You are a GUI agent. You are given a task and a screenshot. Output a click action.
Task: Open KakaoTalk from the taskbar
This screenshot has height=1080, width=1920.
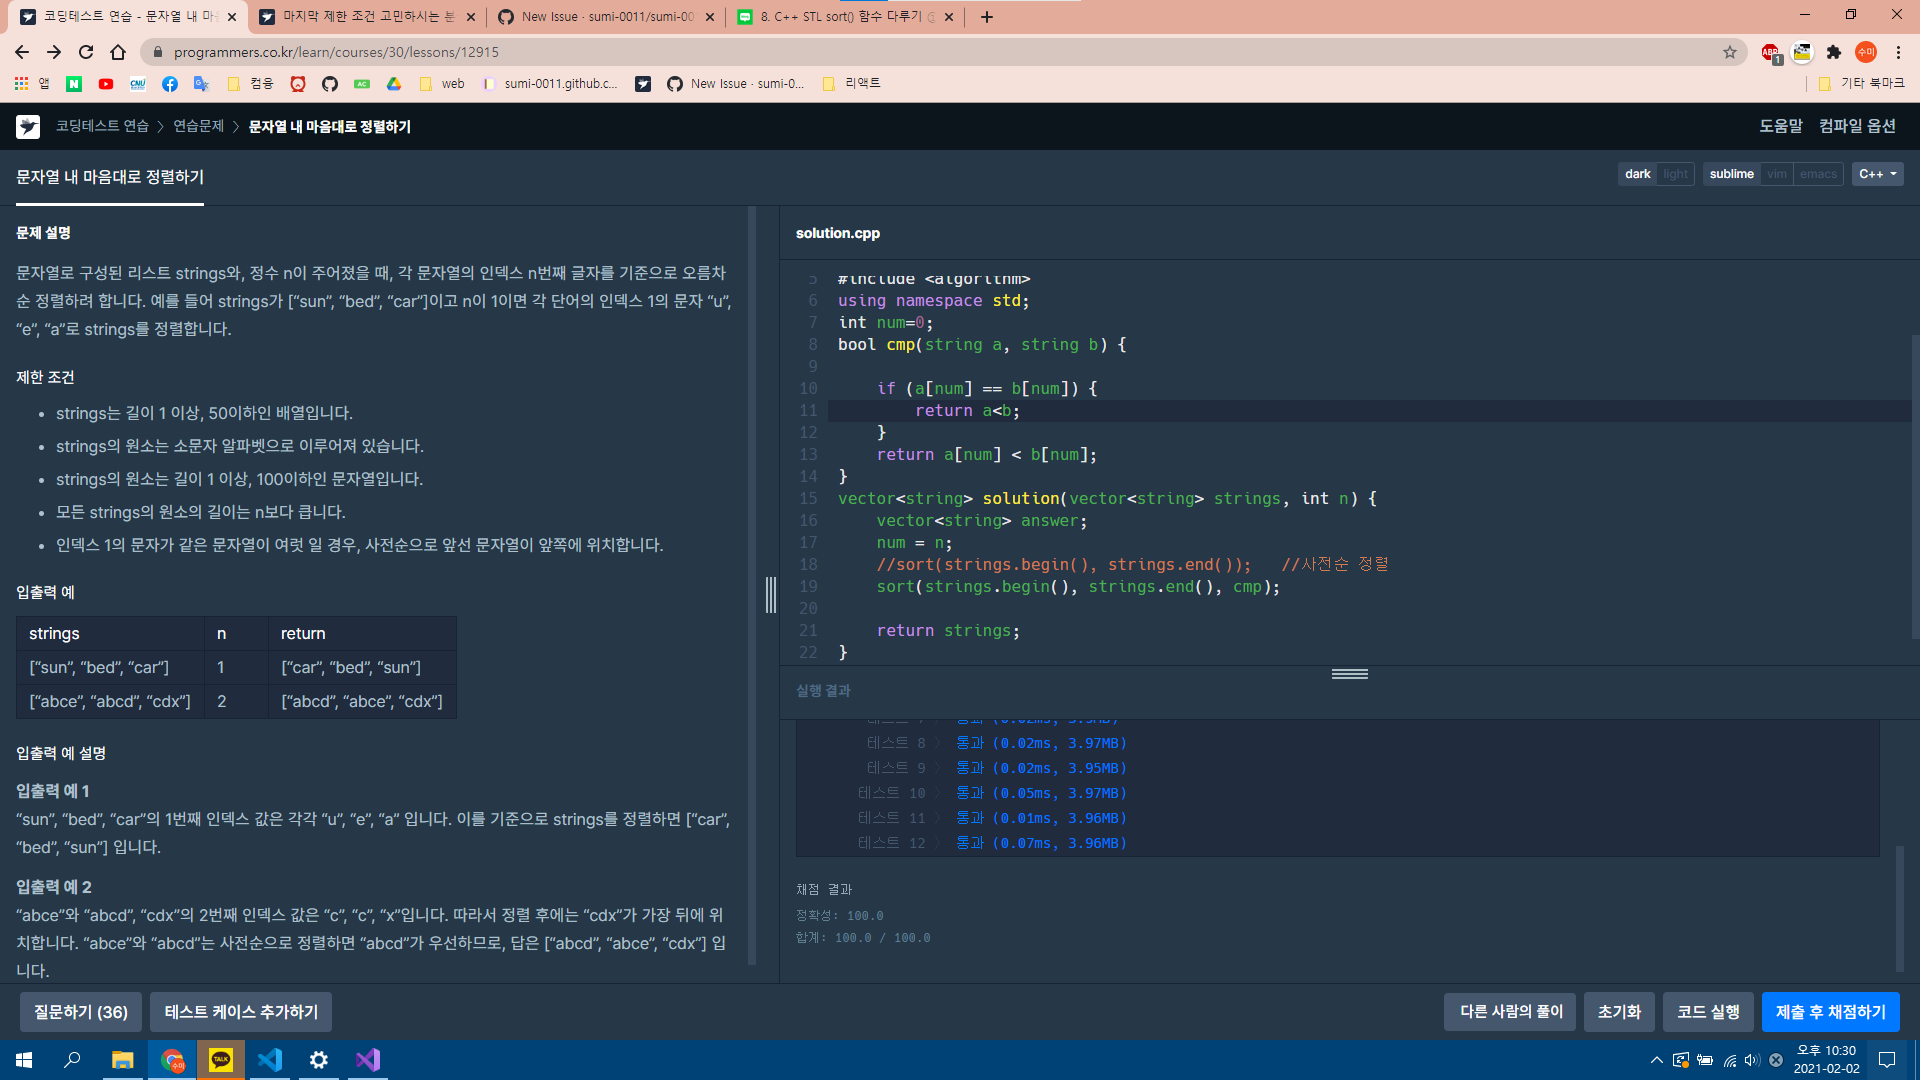pos(221,1060)
